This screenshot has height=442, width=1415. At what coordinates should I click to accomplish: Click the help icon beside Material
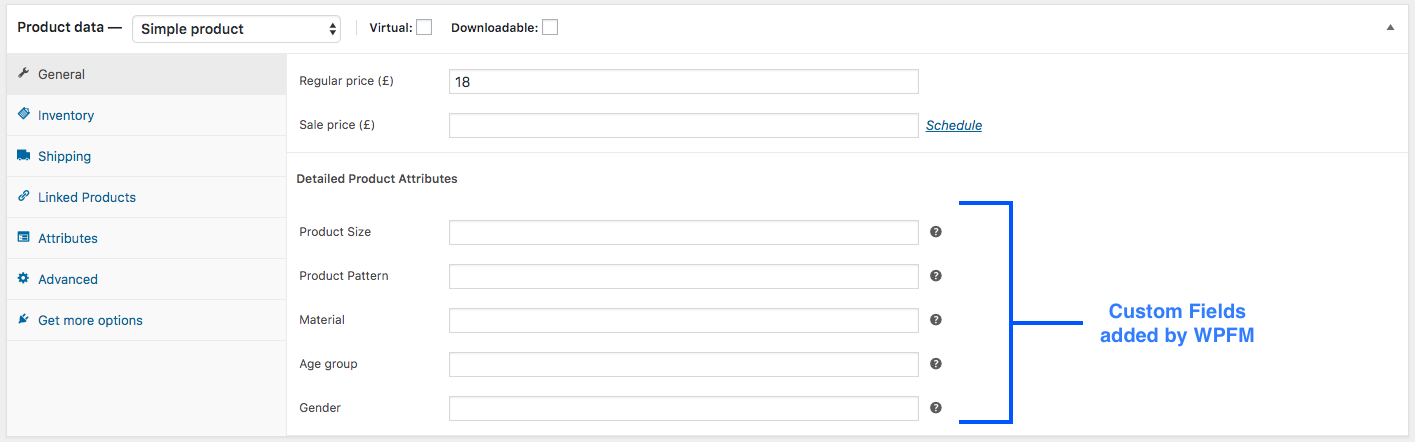tap(936, 320)
